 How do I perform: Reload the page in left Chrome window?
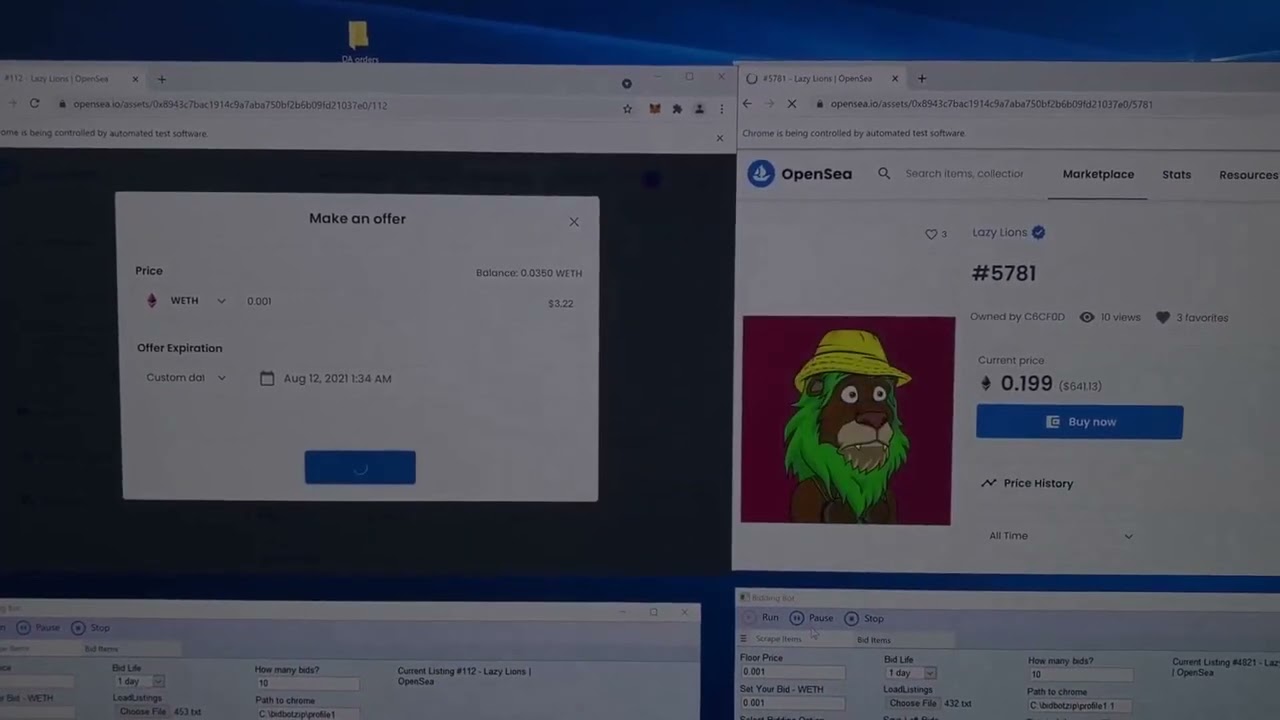point(34,104)
